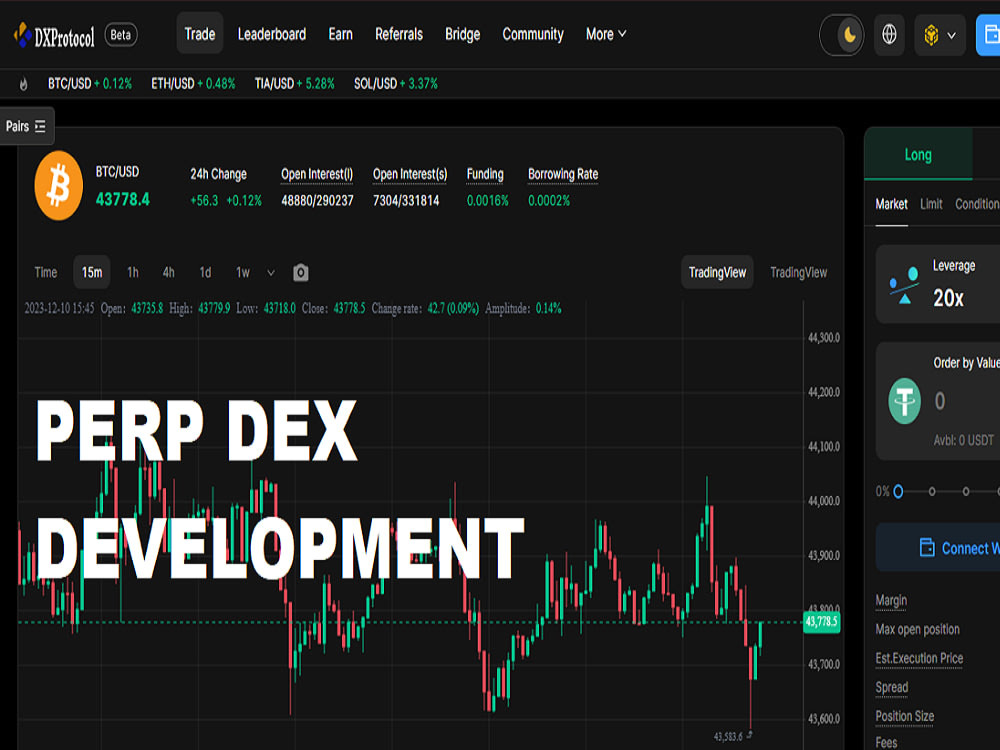Image resolution: width=1000 pixels, height=750 pixels.
Task: Open the Referrals page
Action: [x=399, y=34]
